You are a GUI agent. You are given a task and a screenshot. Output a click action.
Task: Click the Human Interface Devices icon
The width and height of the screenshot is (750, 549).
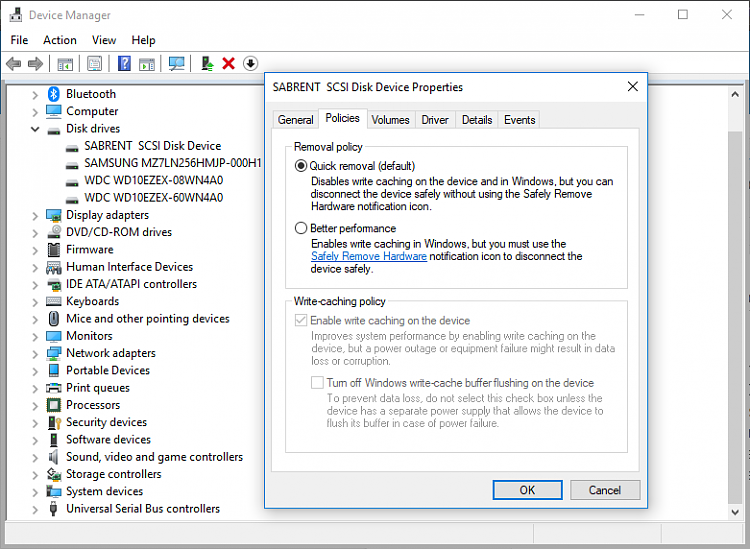(x=54, y=267)
